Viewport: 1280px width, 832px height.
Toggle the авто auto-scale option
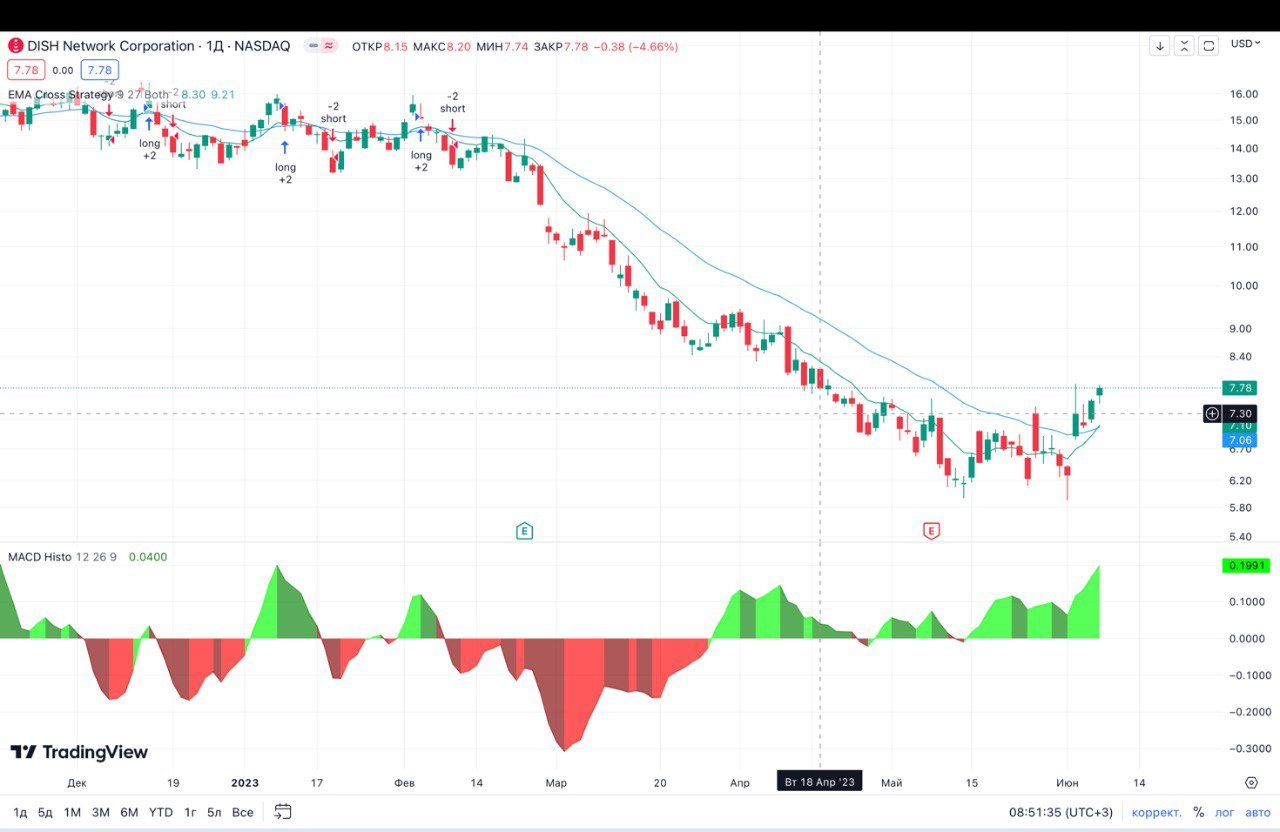tap(1255, 812)
